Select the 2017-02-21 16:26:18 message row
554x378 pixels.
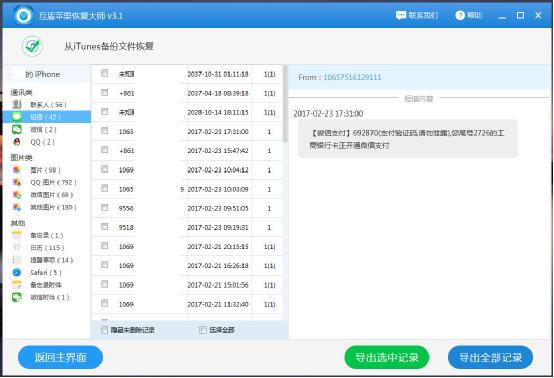188,266
